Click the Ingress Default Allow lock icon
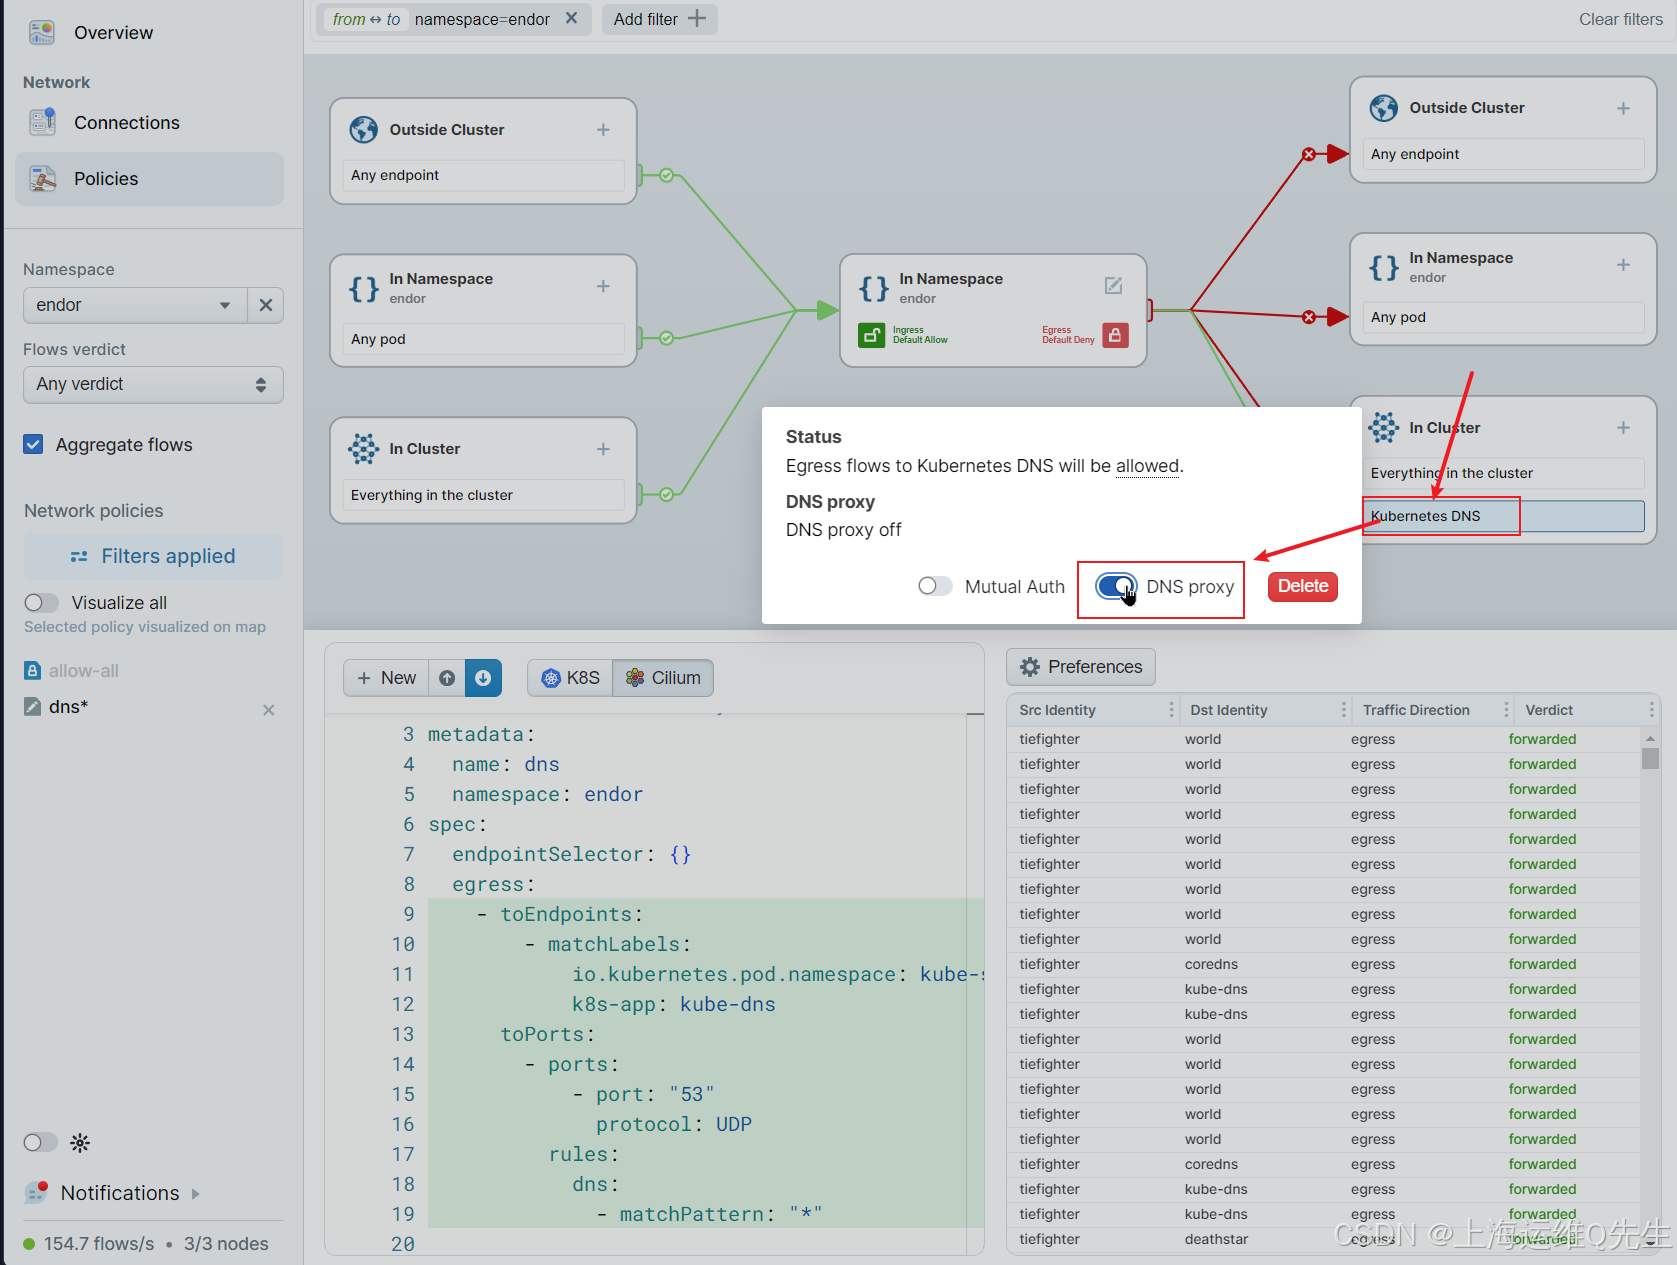1677x1265 pixels. click(x=871, y=335)
